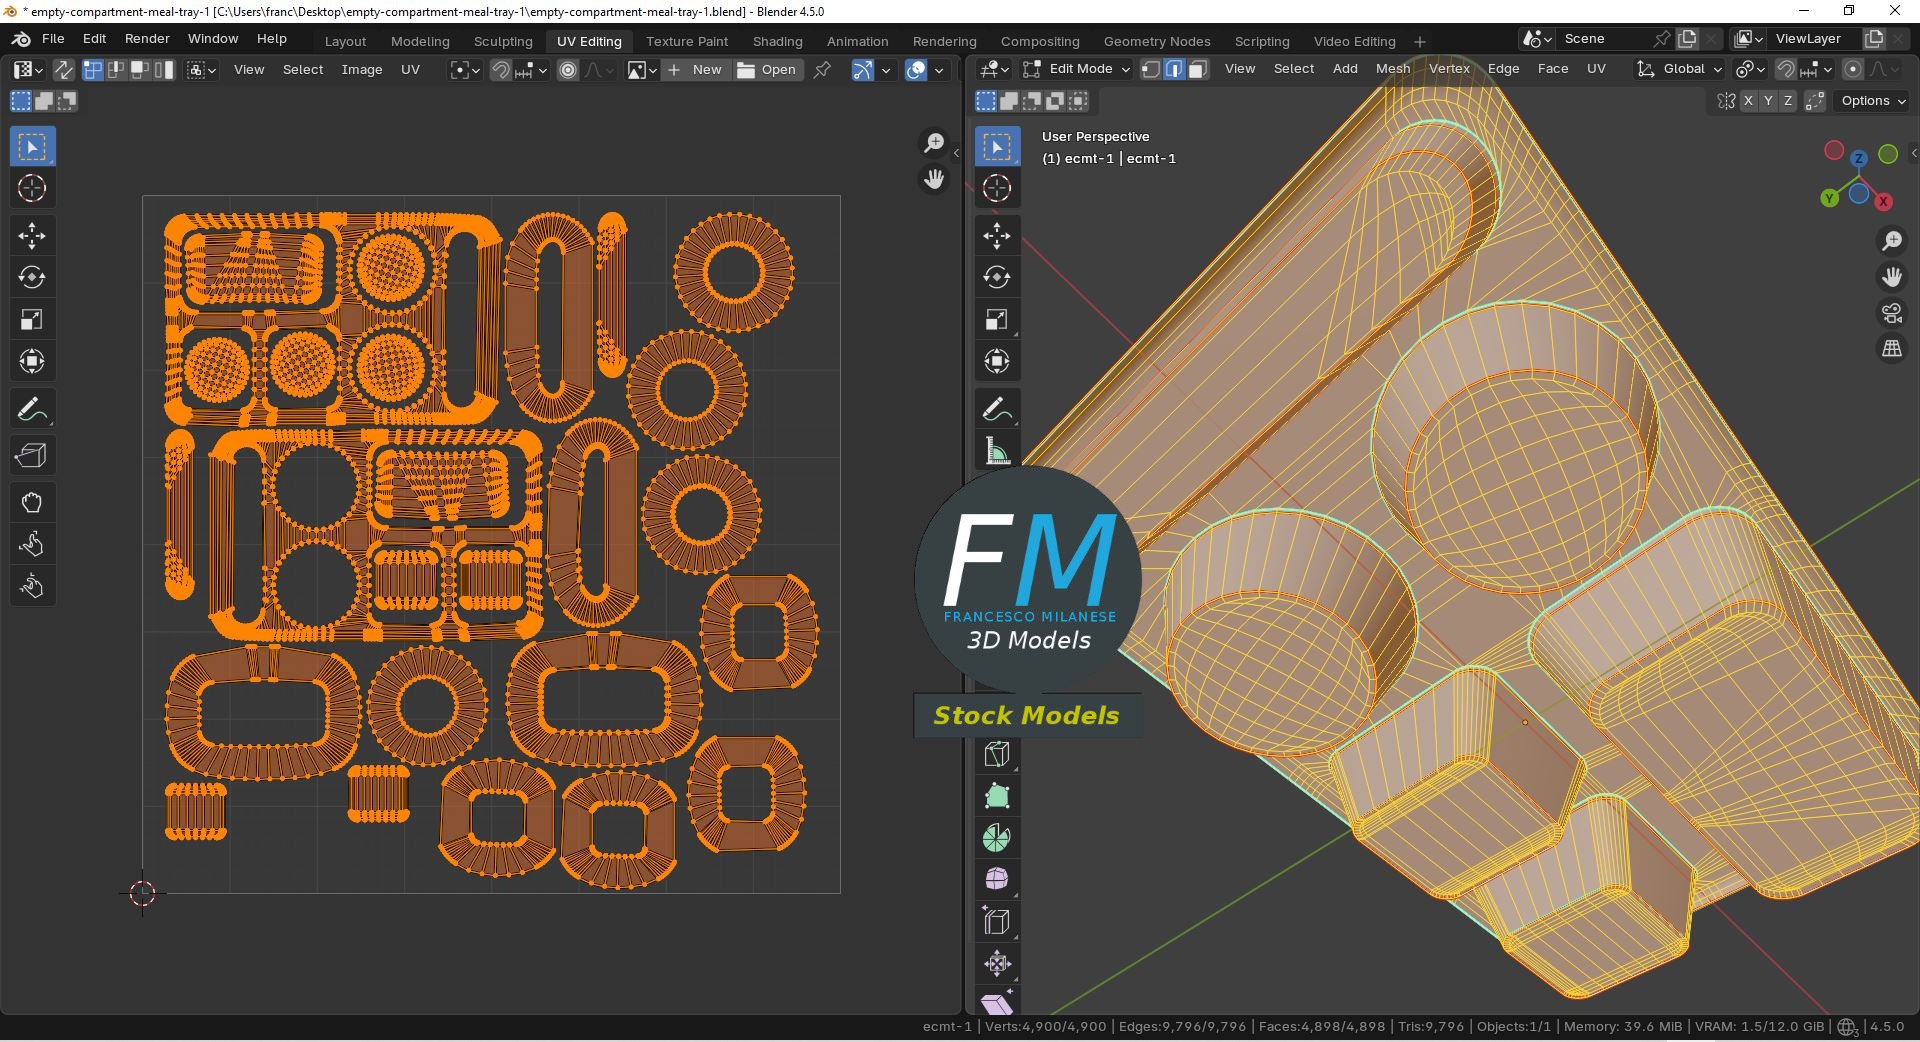Open the Render menu
Screen dimensions: 1920x1042
[147, 39]
